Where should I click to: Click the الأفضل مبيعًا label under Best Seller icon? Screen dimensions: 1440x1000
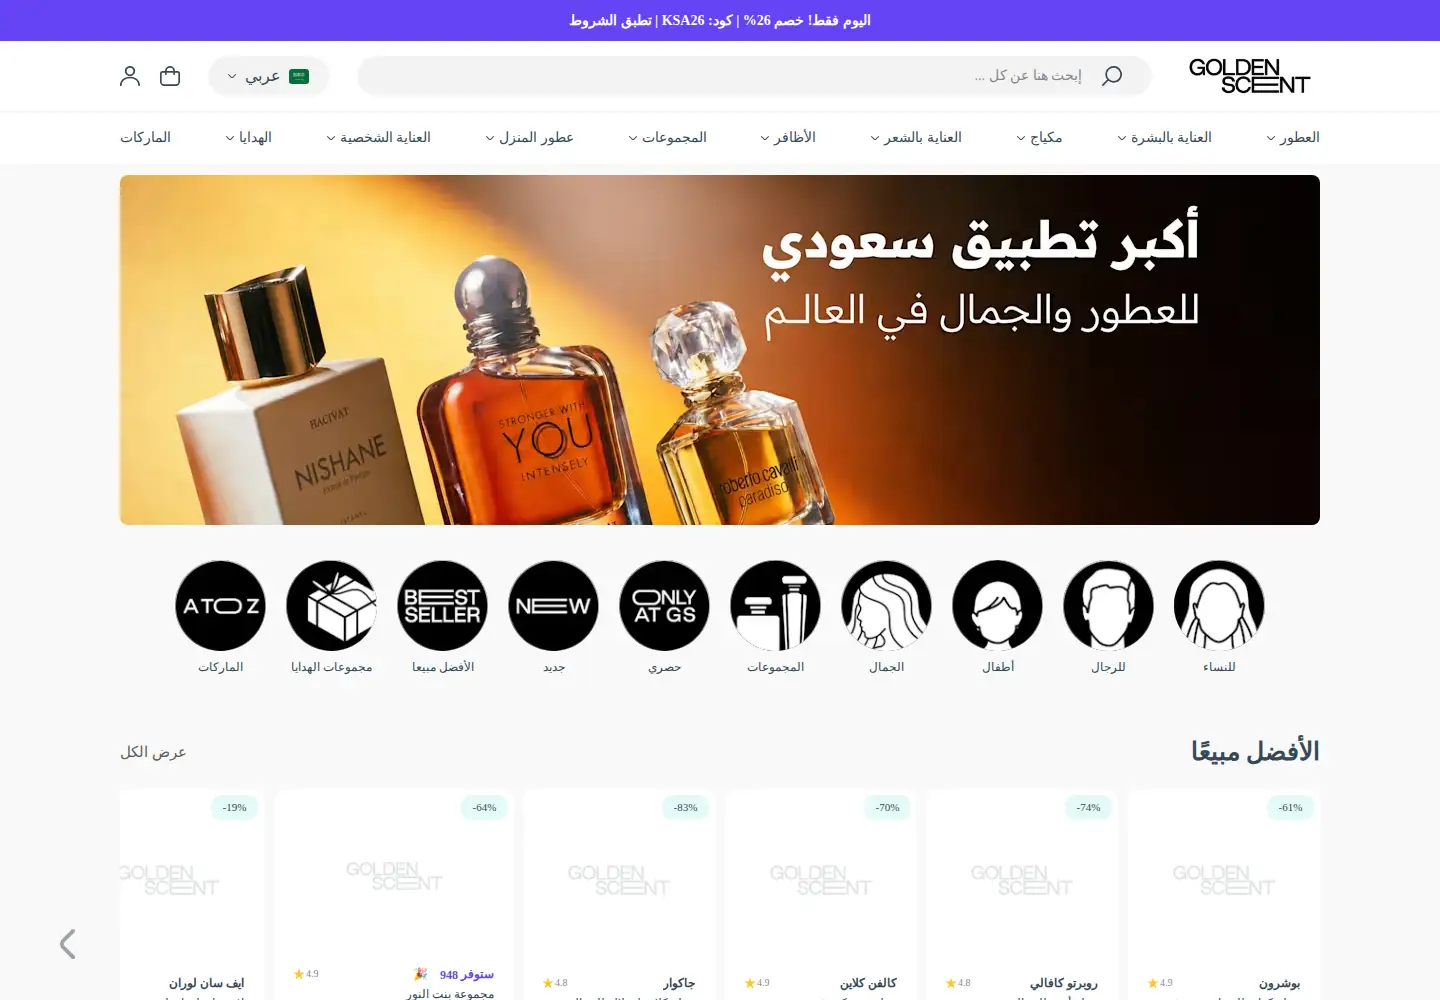[x=442, y=667]
